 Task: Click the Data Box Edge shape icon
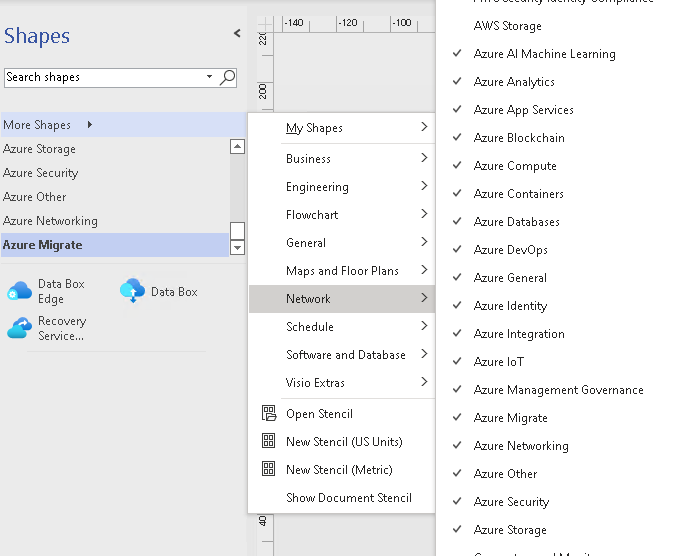point(19,291)
